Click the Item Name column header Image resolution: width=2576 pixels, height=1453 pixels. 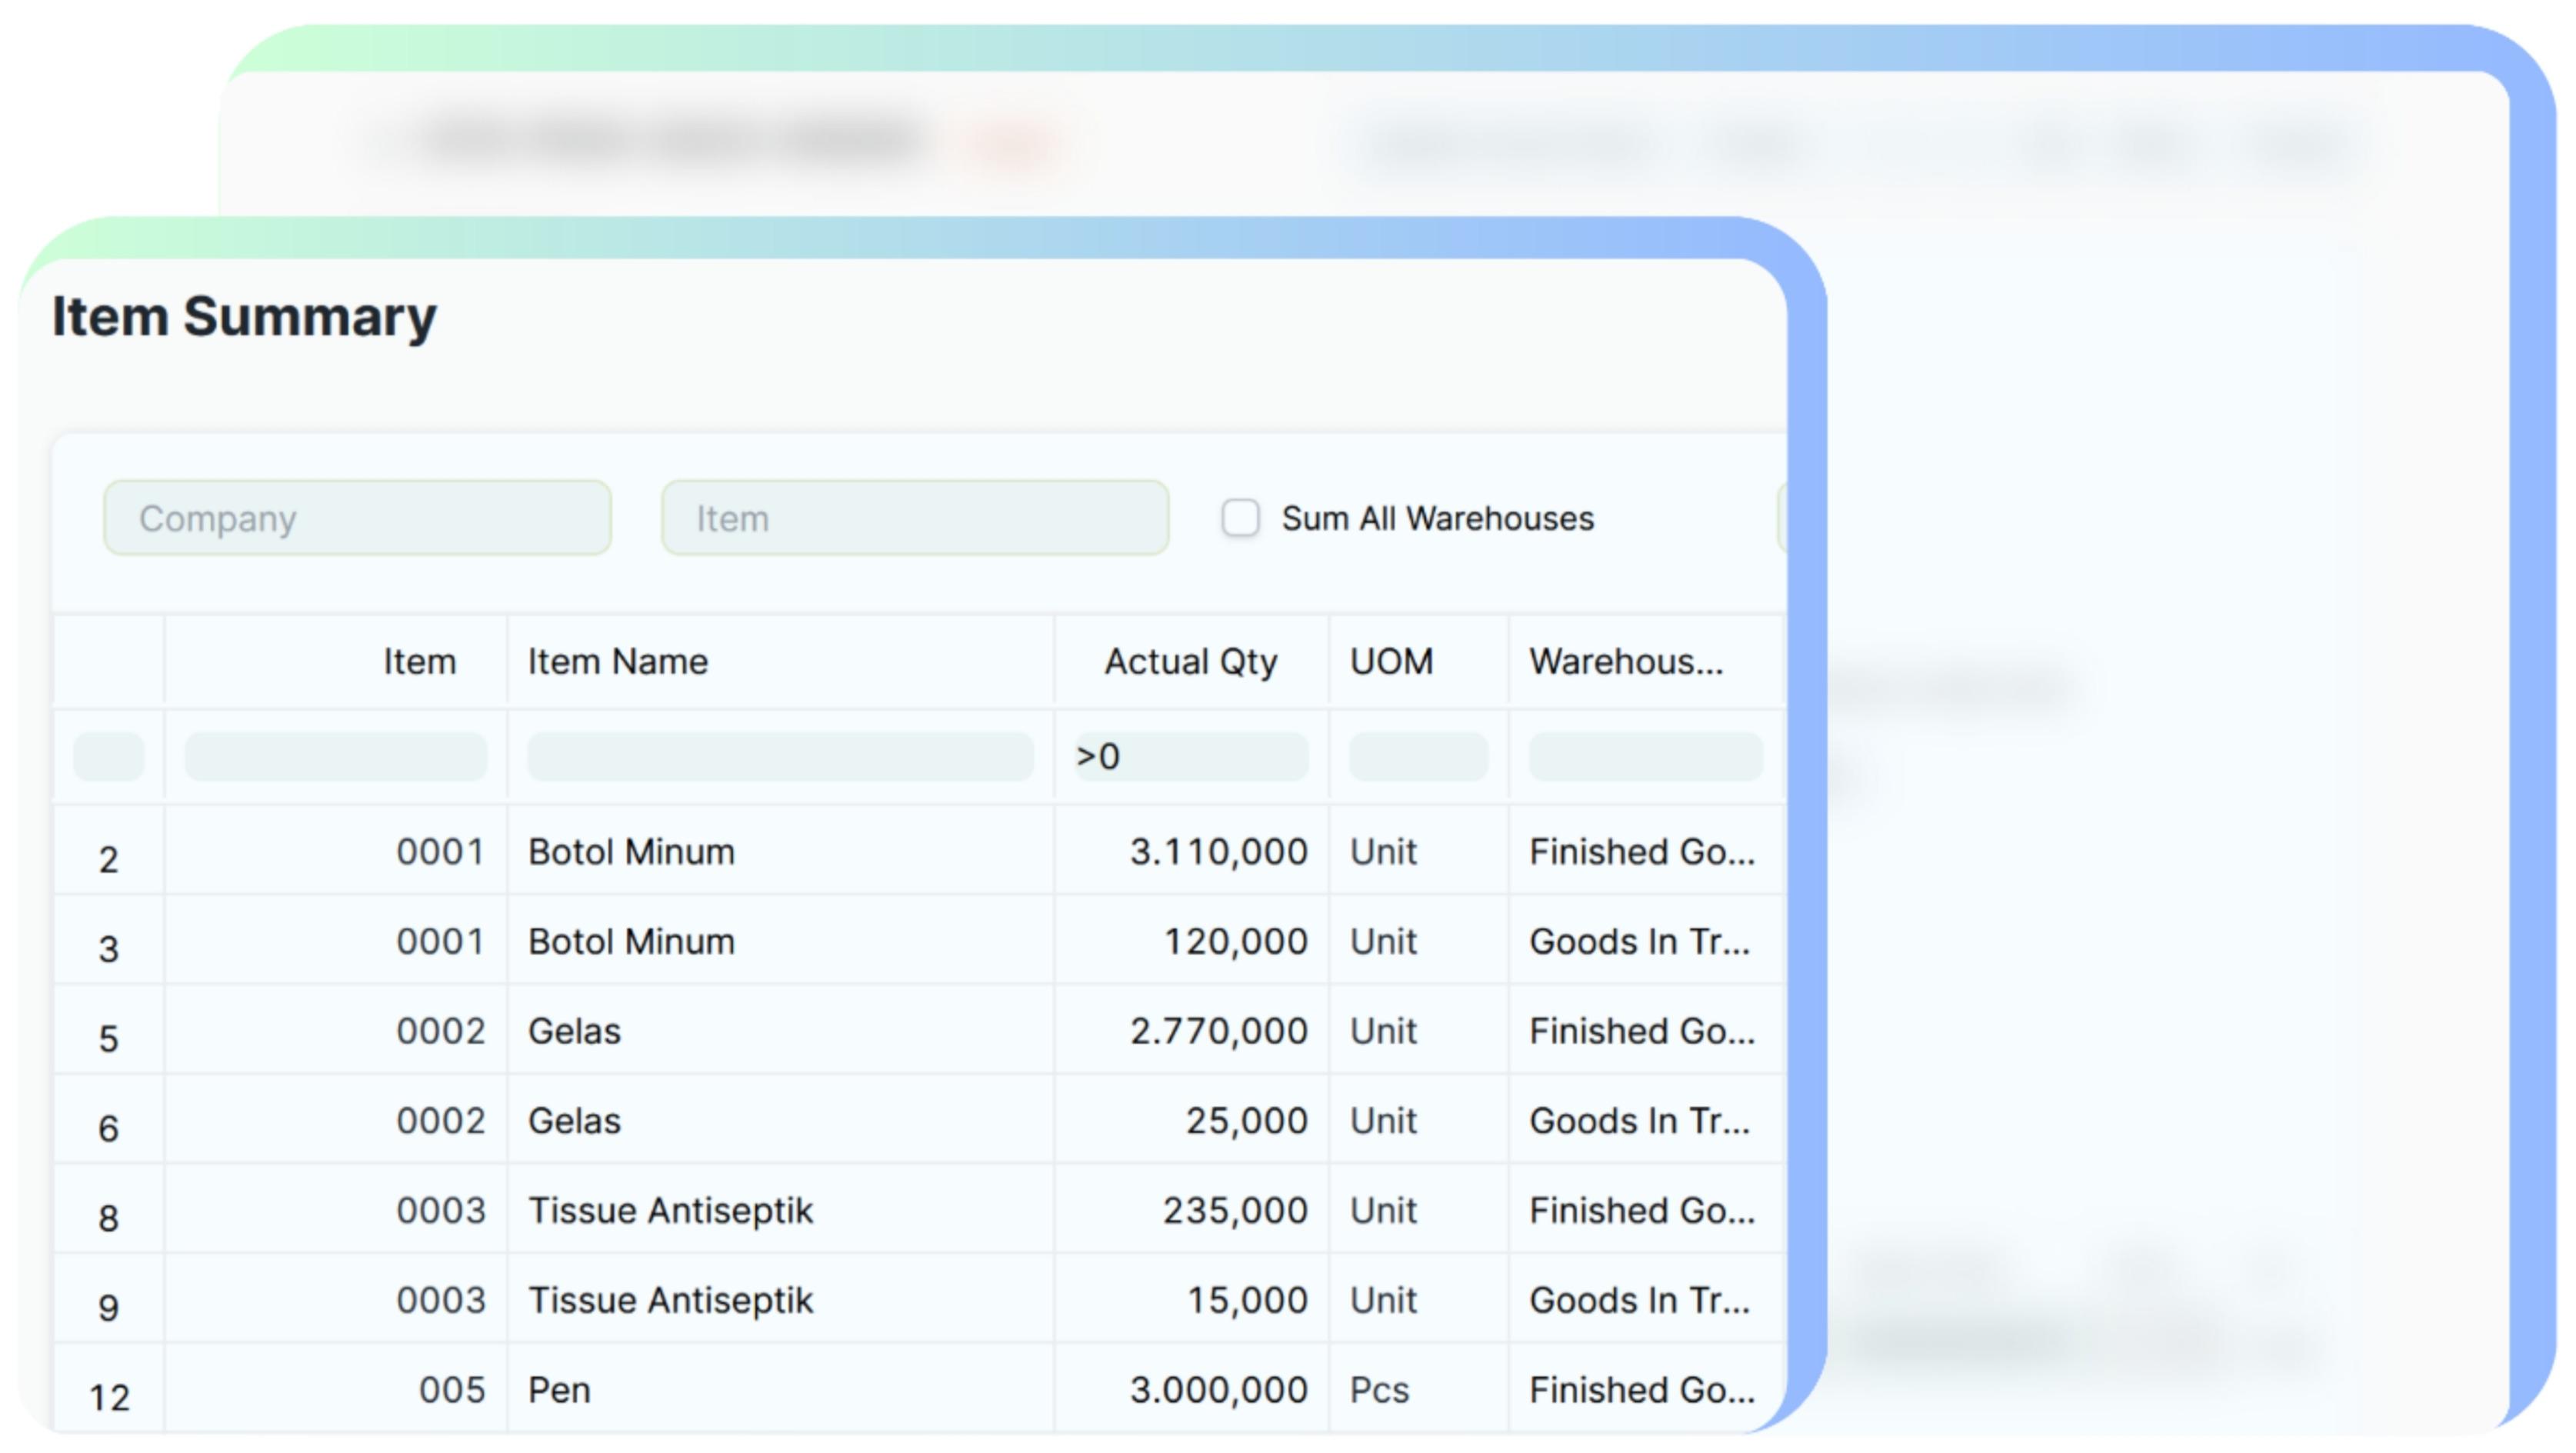pos(618,661)
